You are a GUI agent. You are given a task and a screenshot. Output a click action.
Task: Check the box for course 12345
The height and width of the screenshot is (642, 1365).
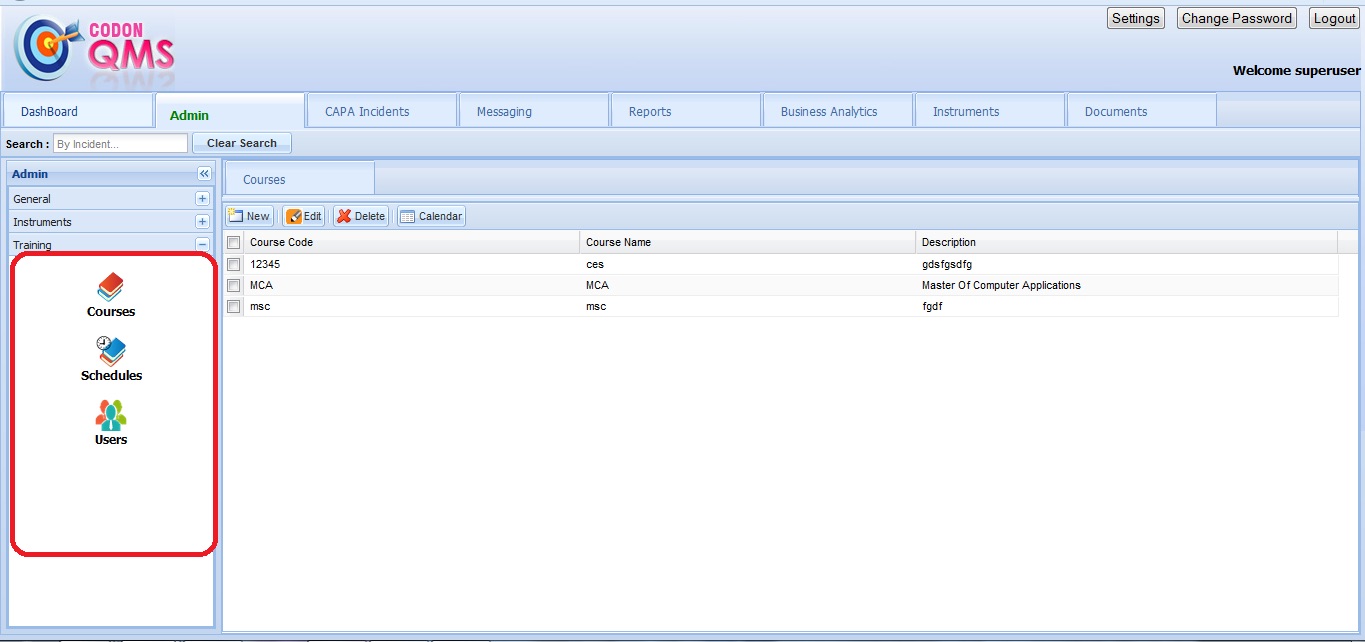234,265
